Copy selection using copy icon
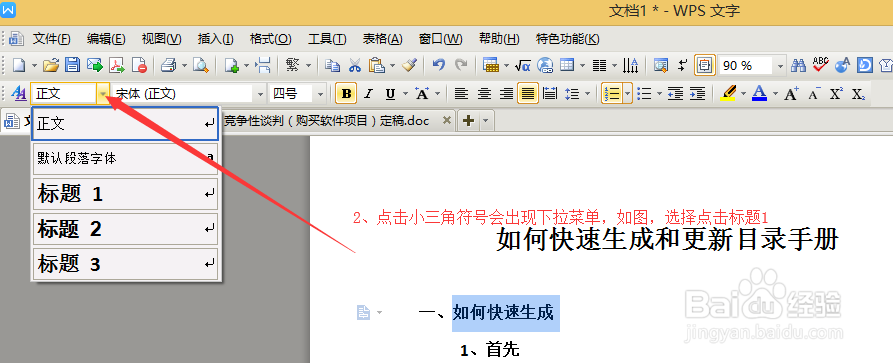 click(x=332, y=66)
